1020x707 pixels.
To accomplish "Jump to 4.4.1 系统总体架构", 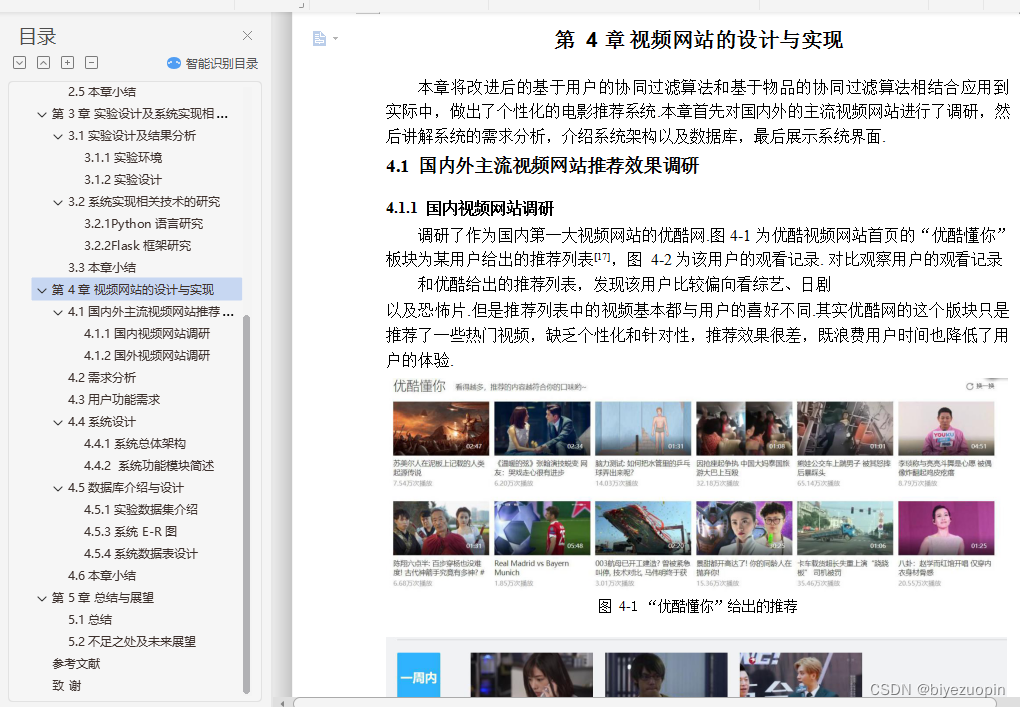I will coord(135,444).
